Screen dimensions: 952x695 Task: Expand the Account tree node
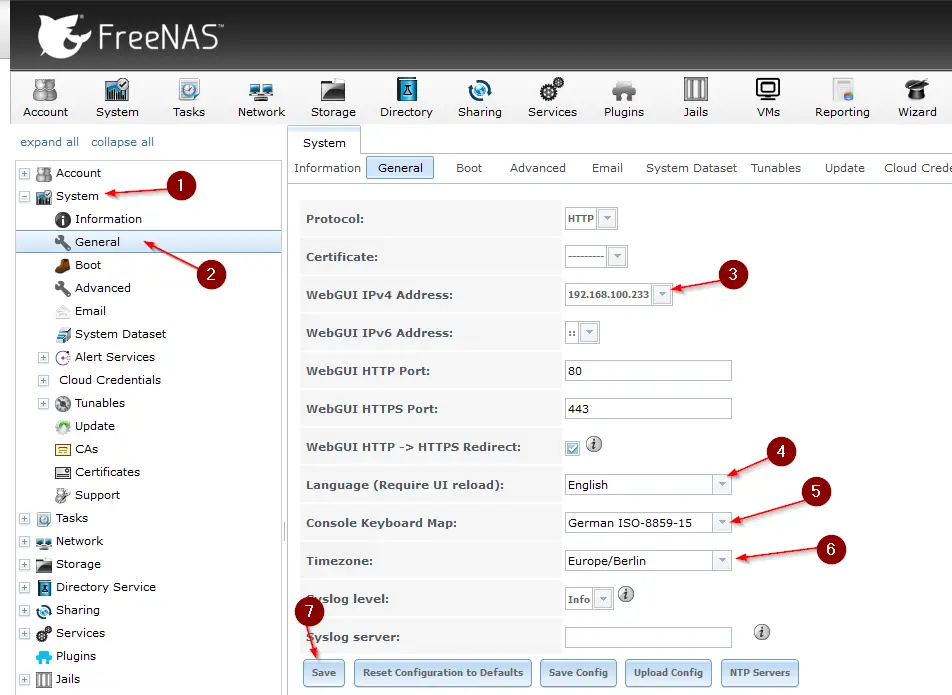click(x=24, y=174)
